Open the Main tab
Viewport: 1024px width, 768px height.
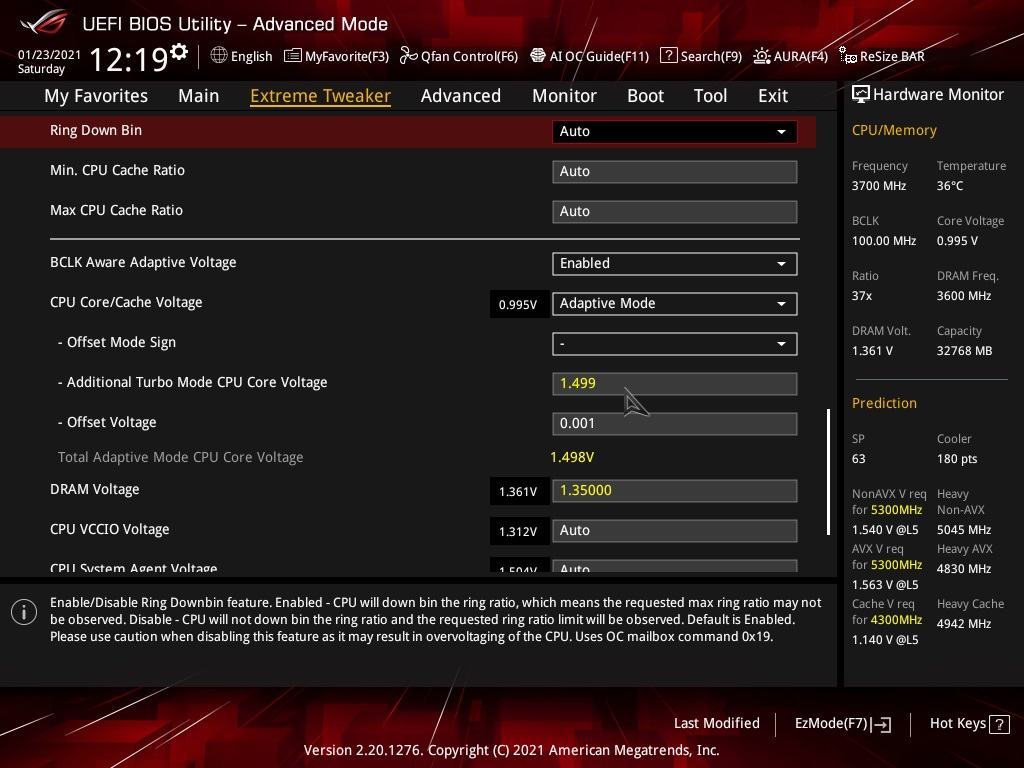coord(199,96)
